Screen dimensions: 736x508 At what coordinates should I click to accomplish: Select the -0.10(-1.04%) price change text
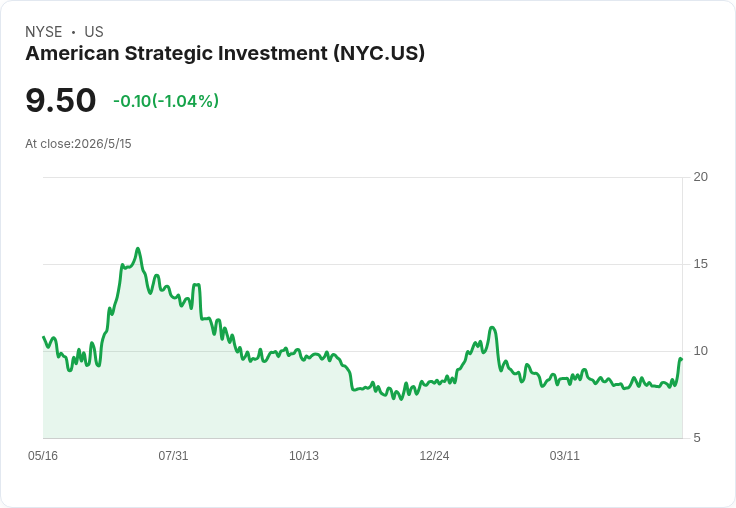click(x=166, y=101)
